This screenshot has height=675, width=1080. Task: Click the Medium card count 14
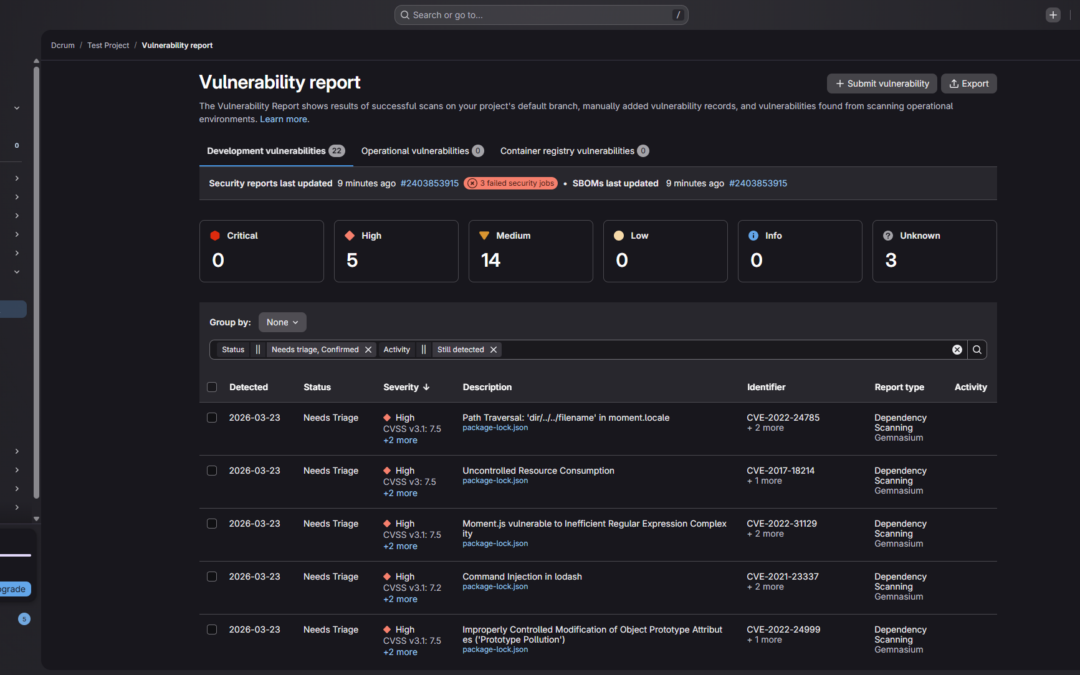[490, 260]
